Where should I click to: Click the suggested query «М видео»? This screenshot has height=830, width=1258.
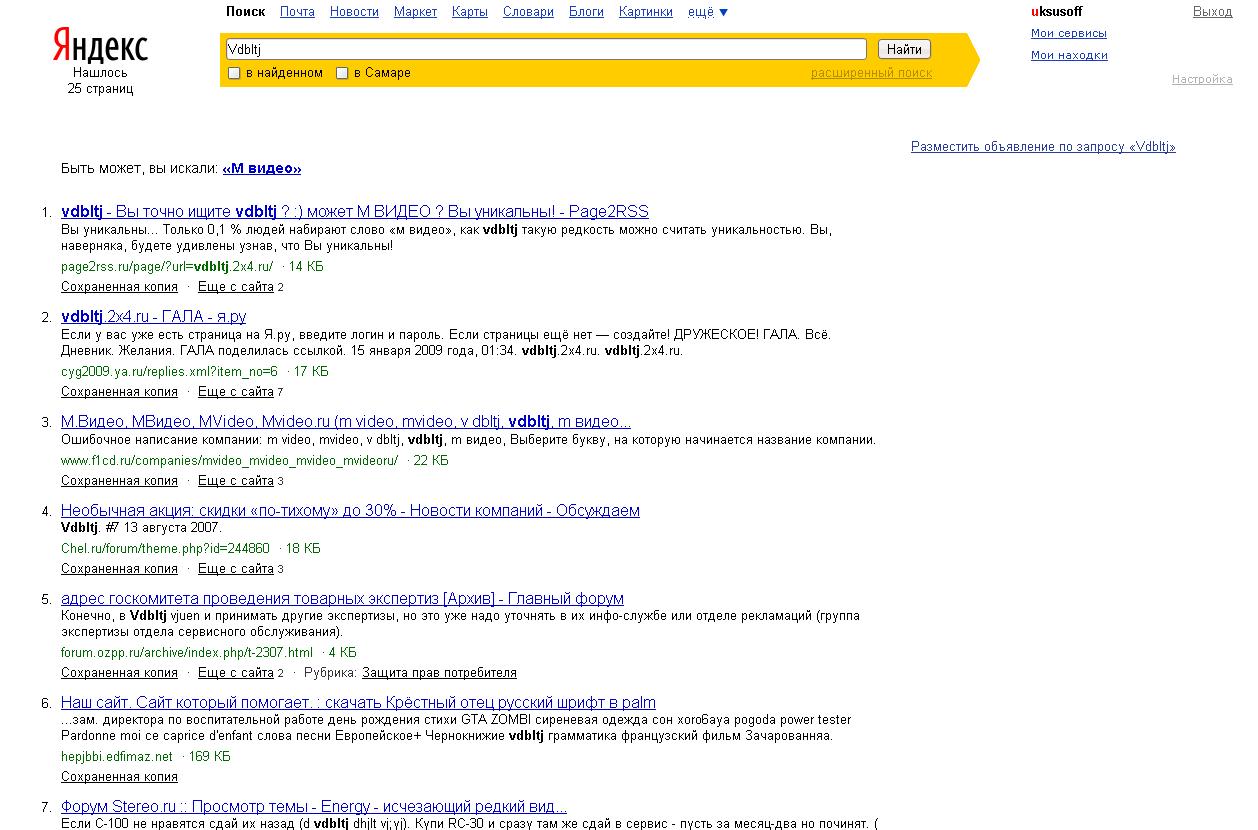(261, 169)
